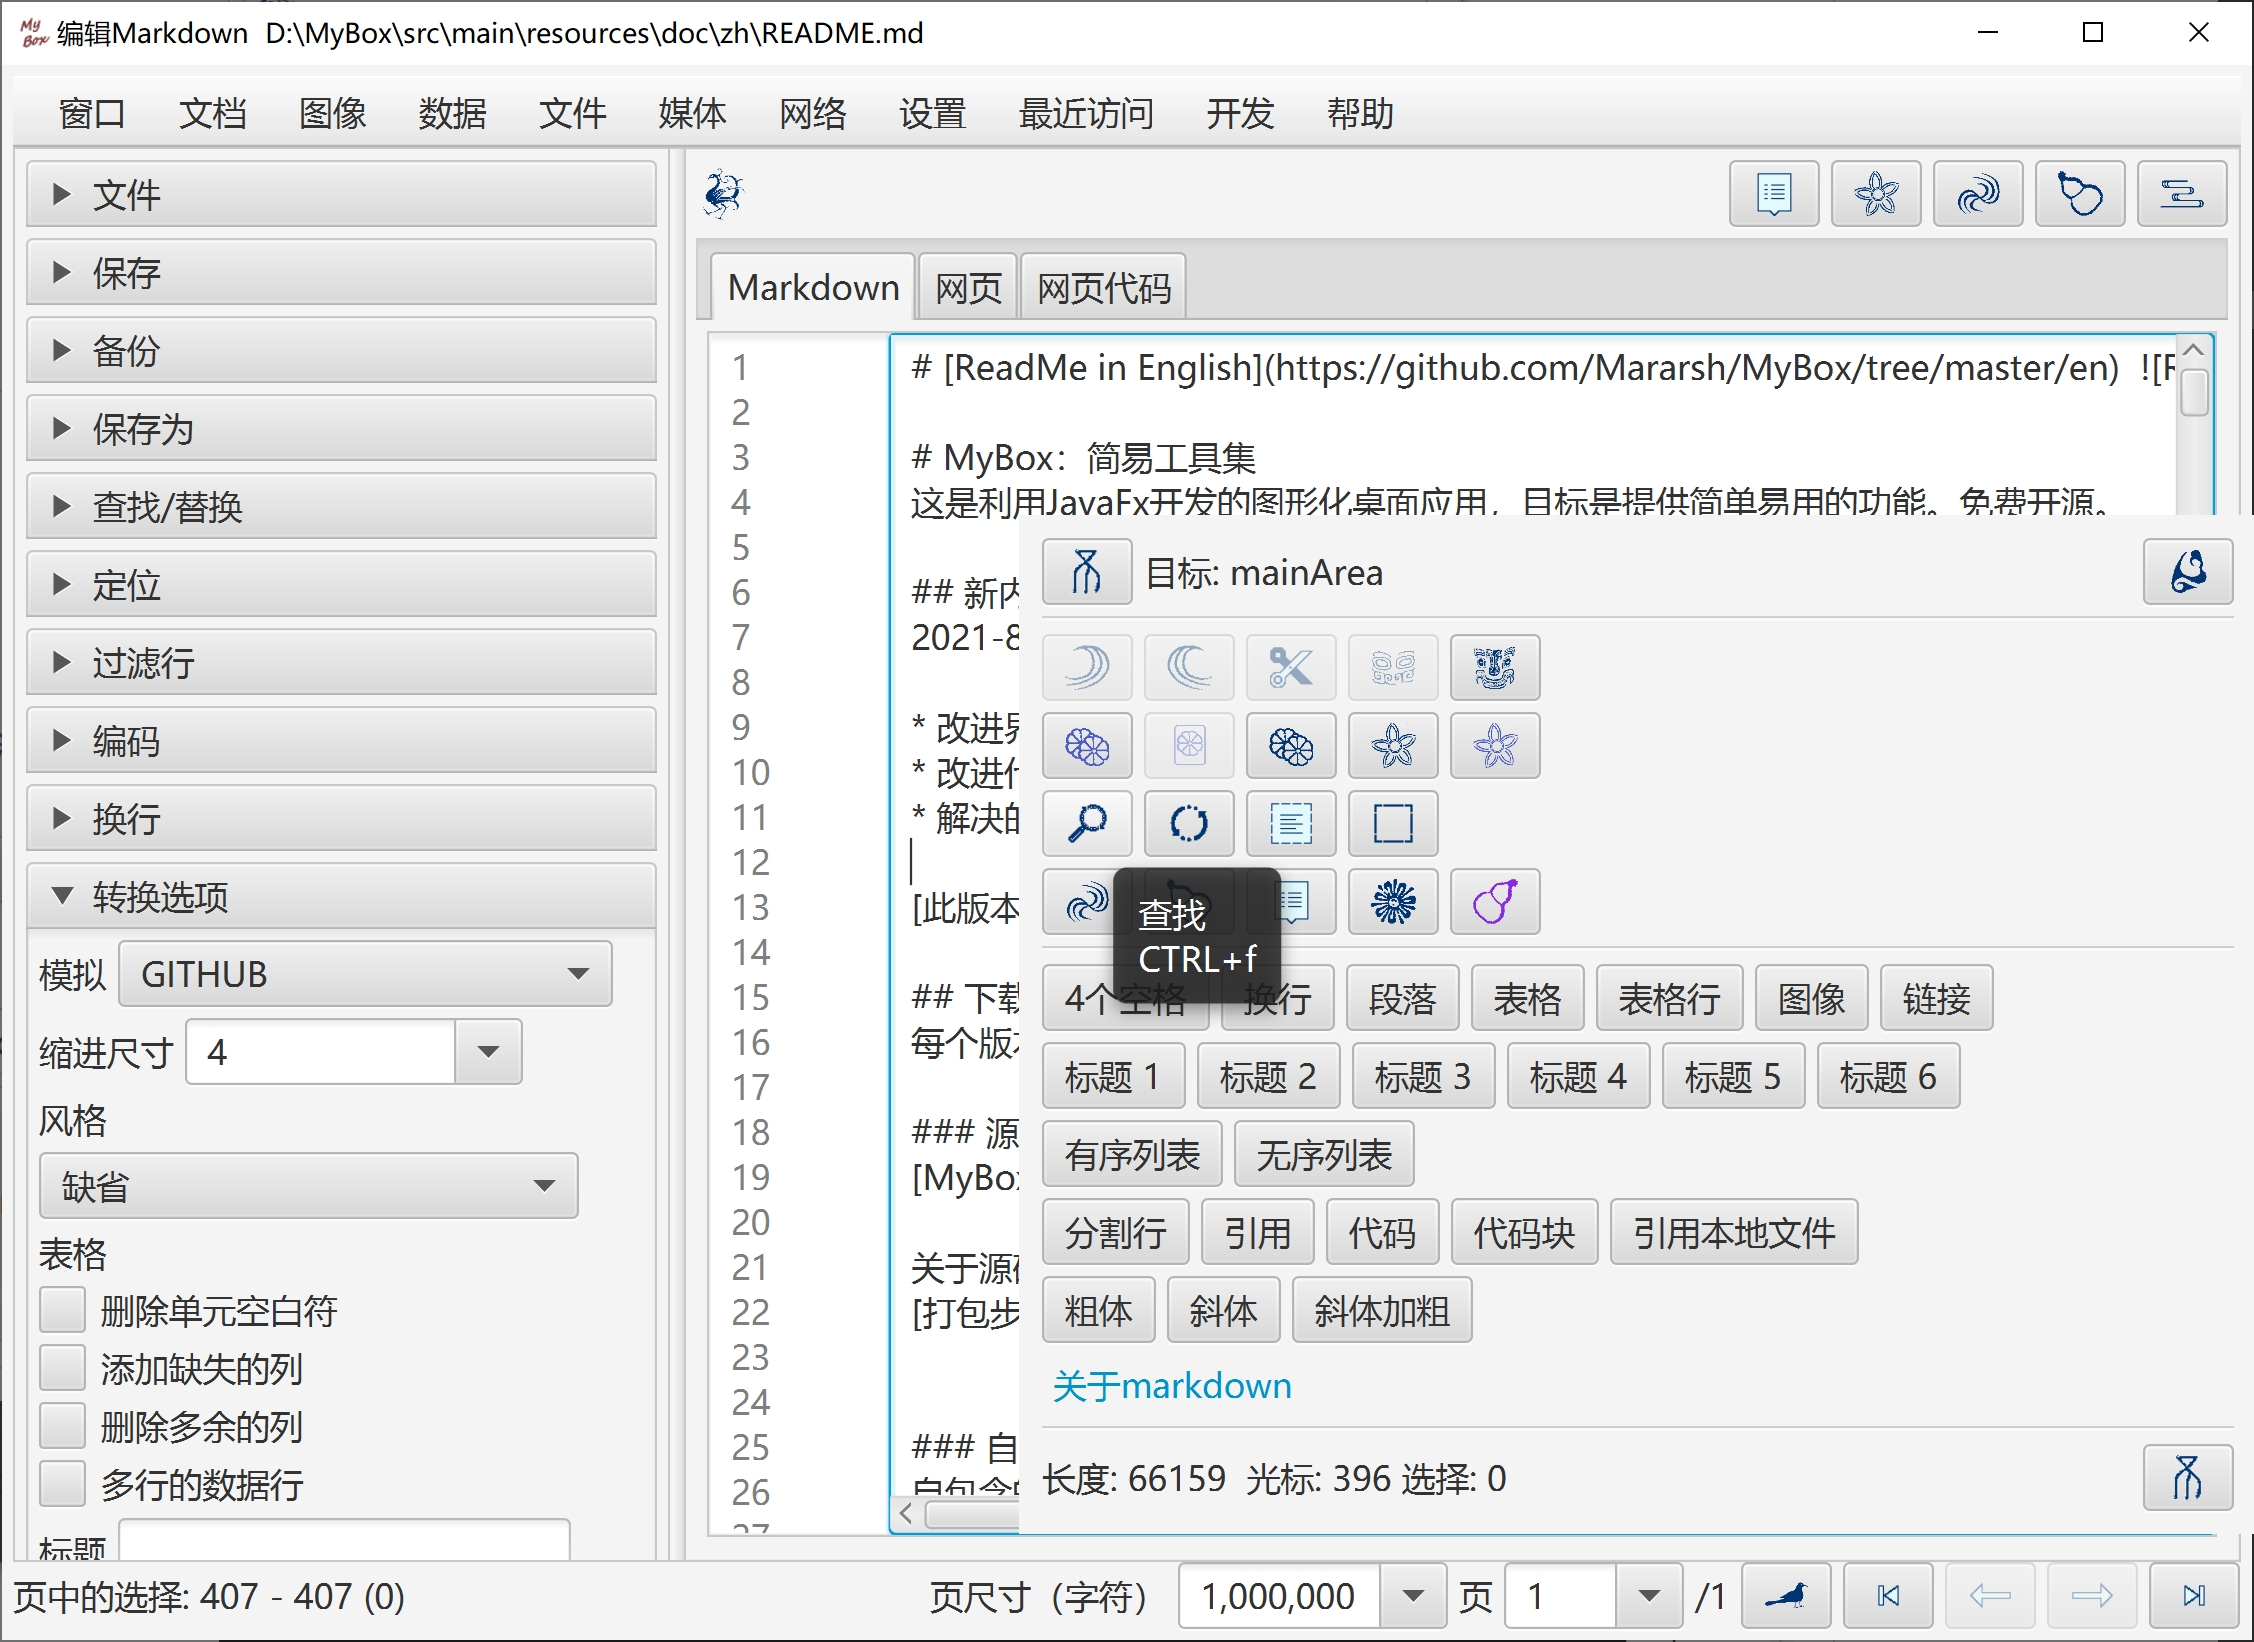Click the 表格 button
This screenshot has width=2254, height=1642.
pyautogui.click(x=1527, y=998)
